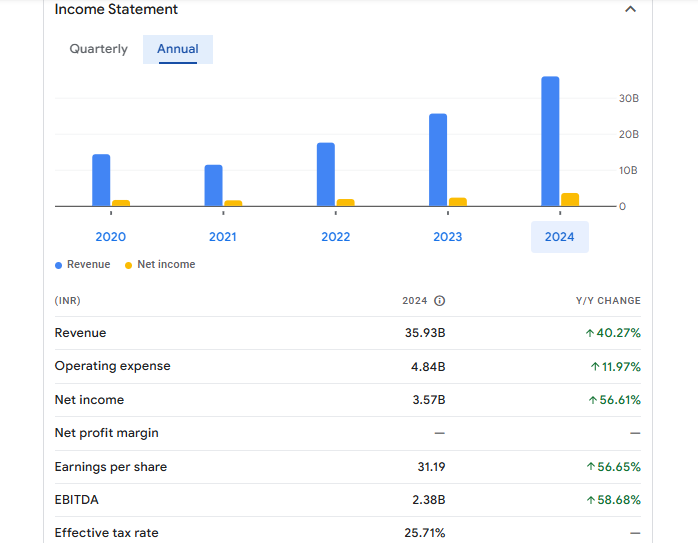698x543 pixels.
Task: Click the 2020 blue revenue bar
Action: tap(101, 180)
